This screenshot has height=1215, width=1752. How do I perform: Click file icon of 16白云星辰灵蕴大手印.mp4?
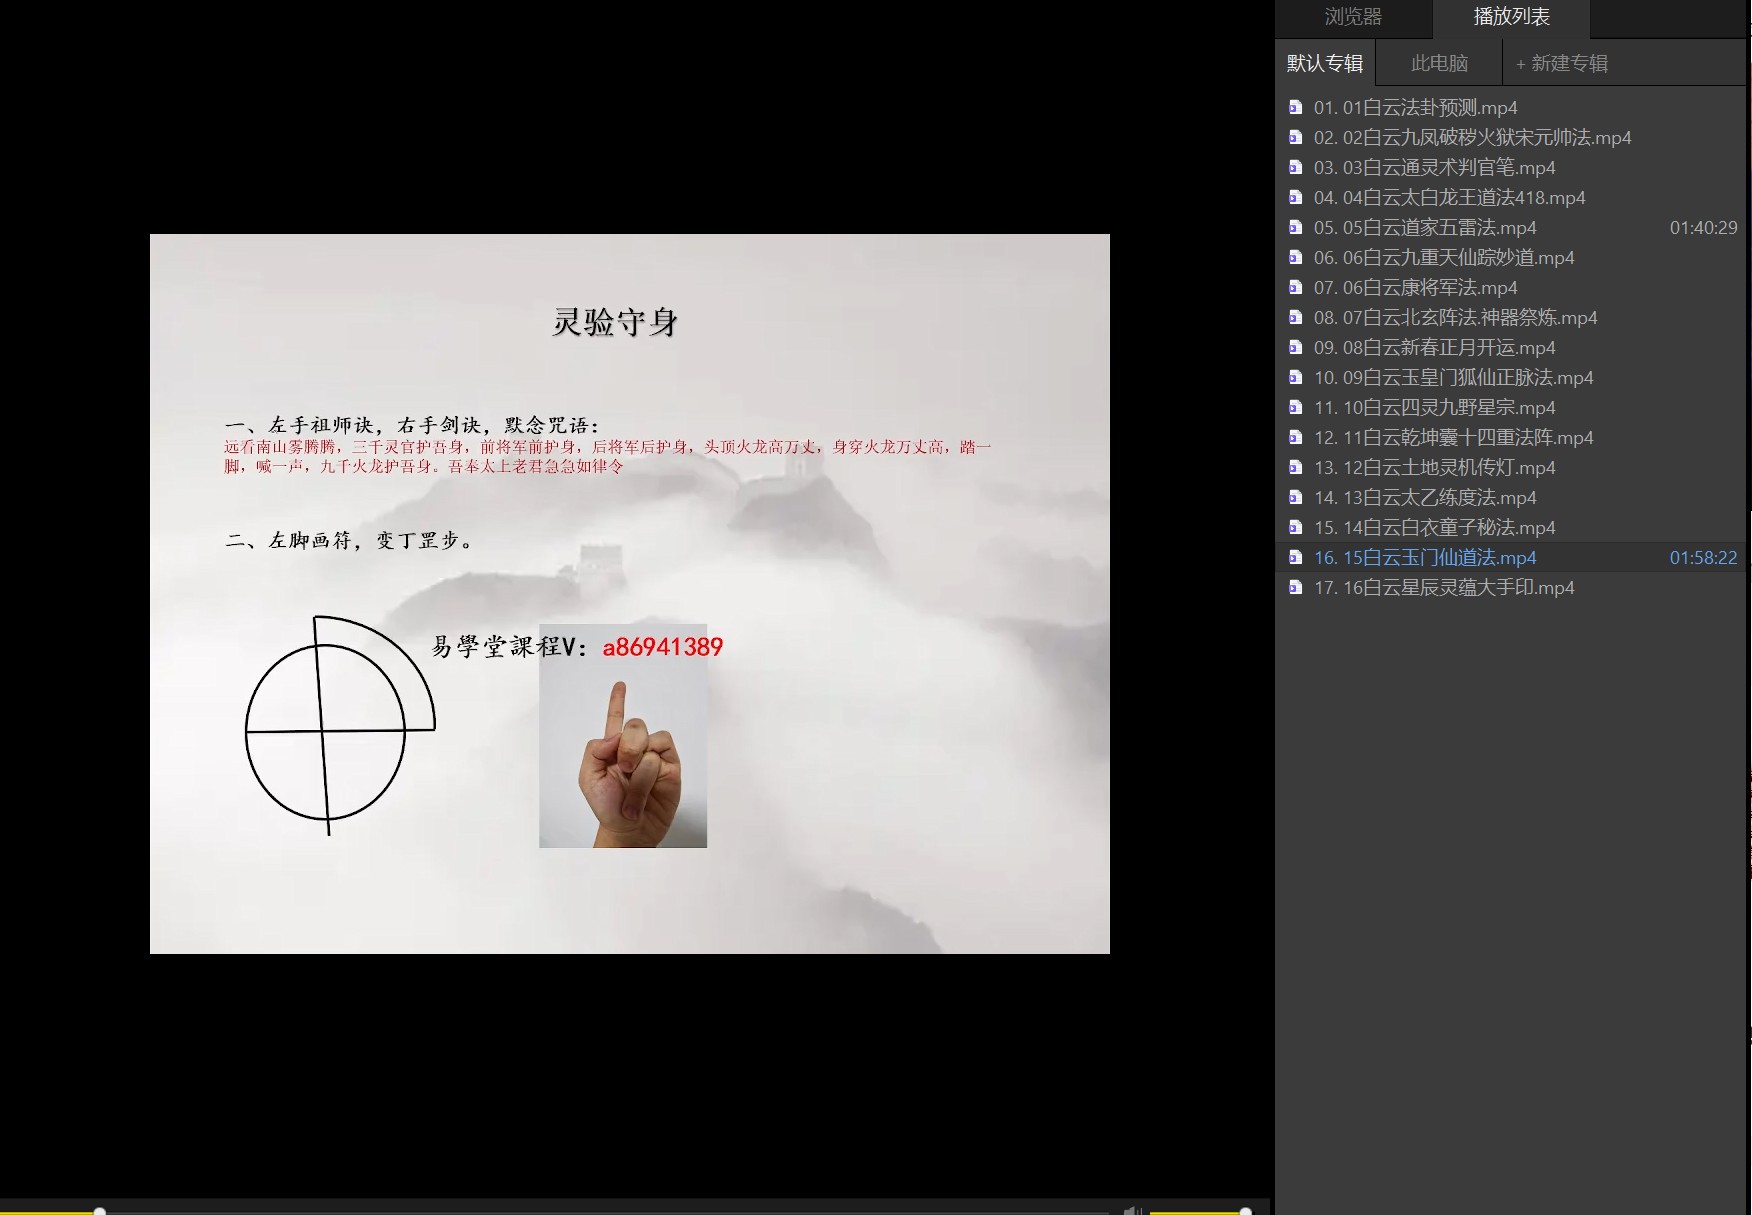(1295, 588)
